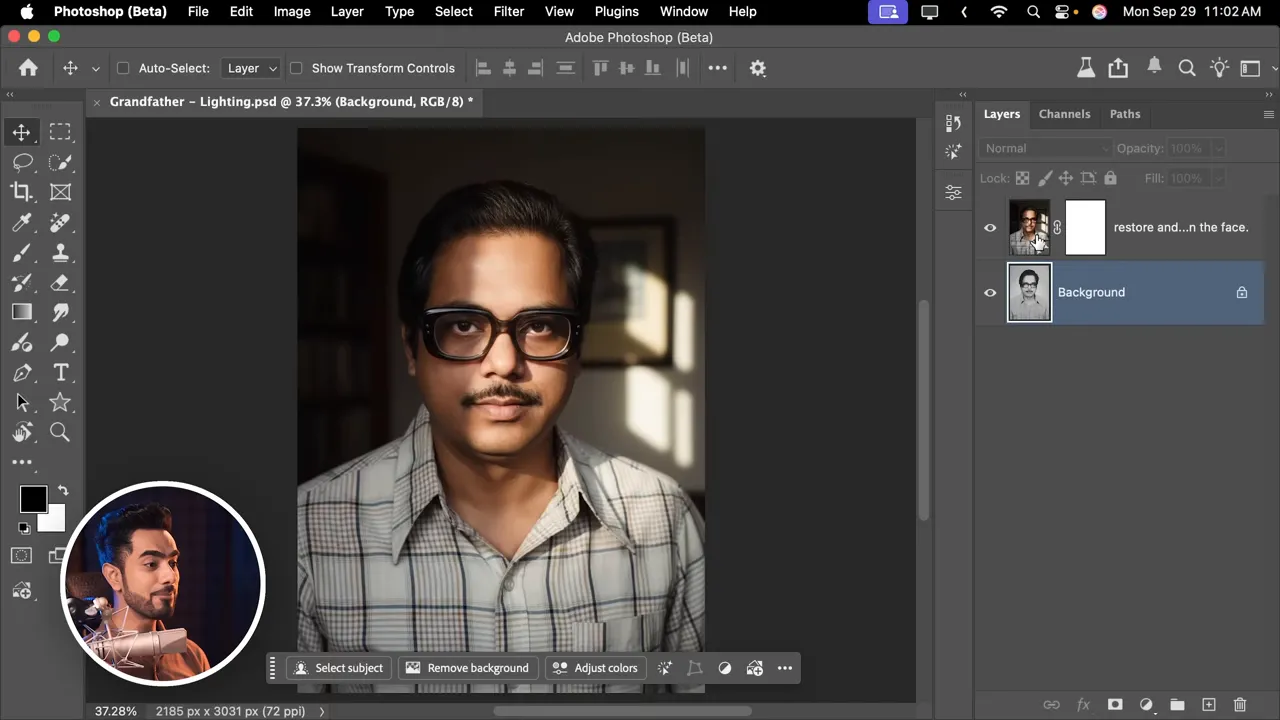Open the Share document icon

tap(1118, 68)
